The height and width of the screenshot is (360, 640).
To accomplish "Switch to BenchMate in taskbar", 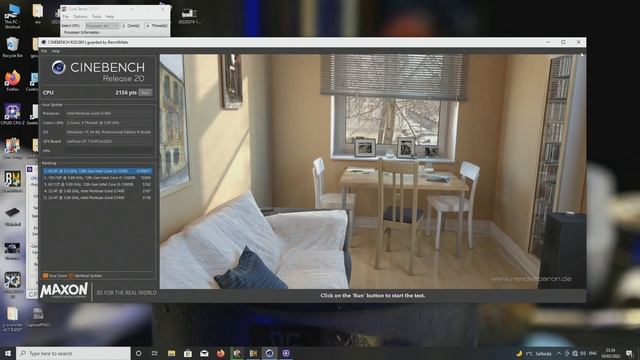I will coord(253,353).
